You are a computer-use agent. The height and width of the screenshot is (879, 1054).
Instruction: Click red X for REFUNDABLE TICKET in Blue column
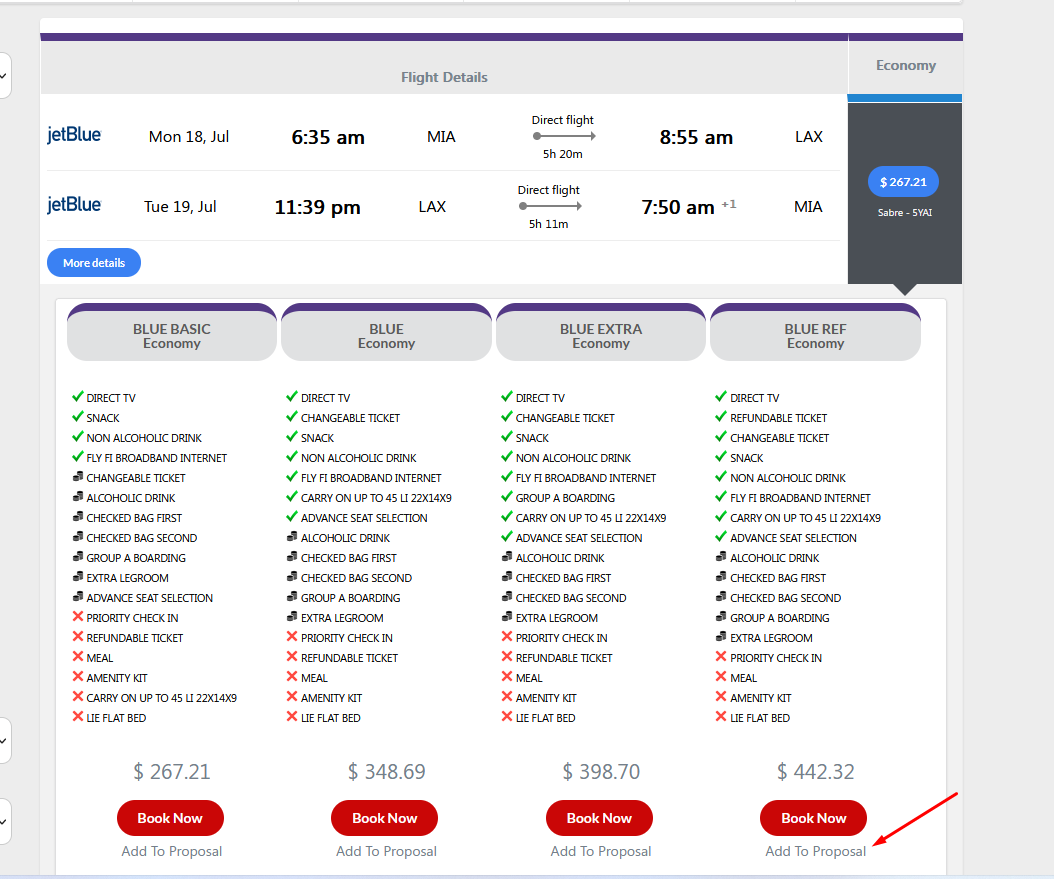(292, 657)
